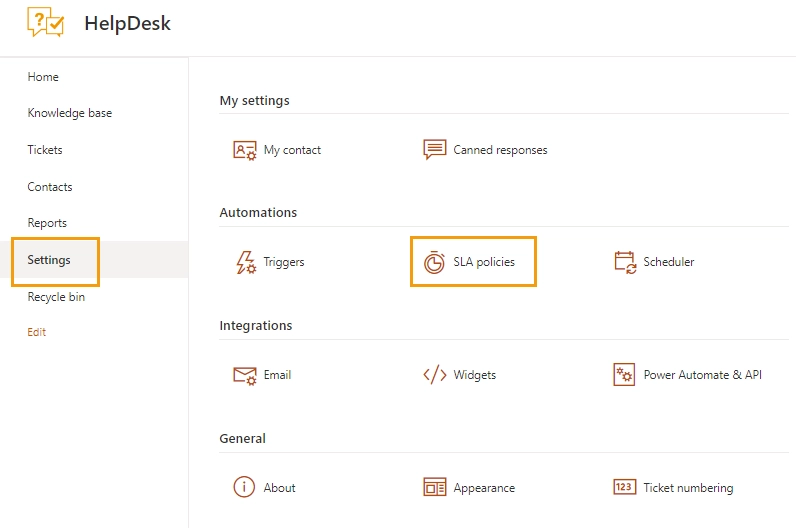This screenshot has width=796, height=528.
Task: Open the My contact settings link
Action: 292,150
